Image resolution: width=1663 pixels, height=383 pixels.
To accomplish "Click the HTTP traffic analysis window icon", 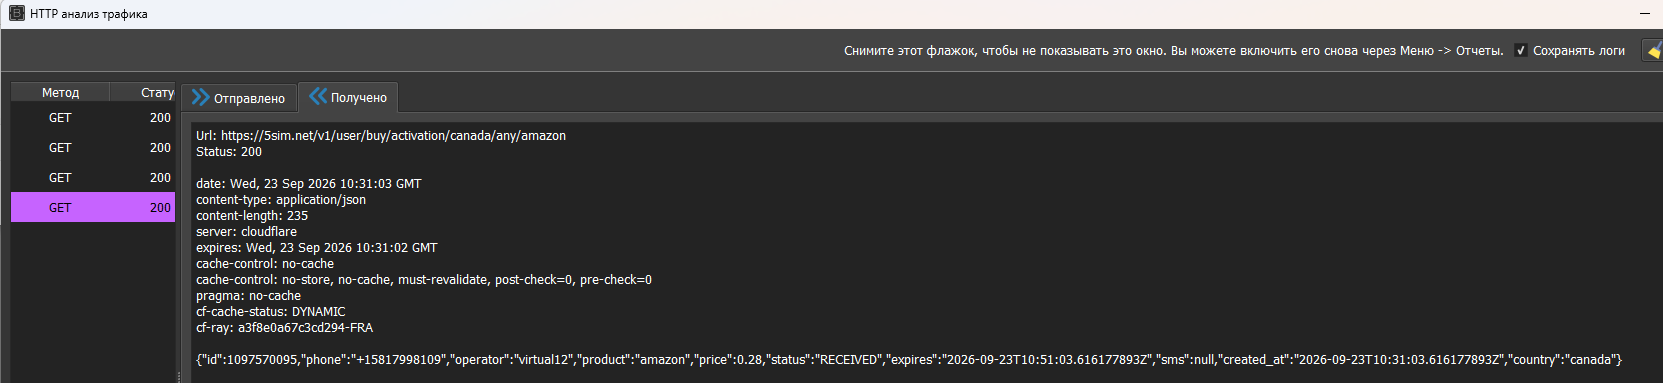I will point(16,13).
